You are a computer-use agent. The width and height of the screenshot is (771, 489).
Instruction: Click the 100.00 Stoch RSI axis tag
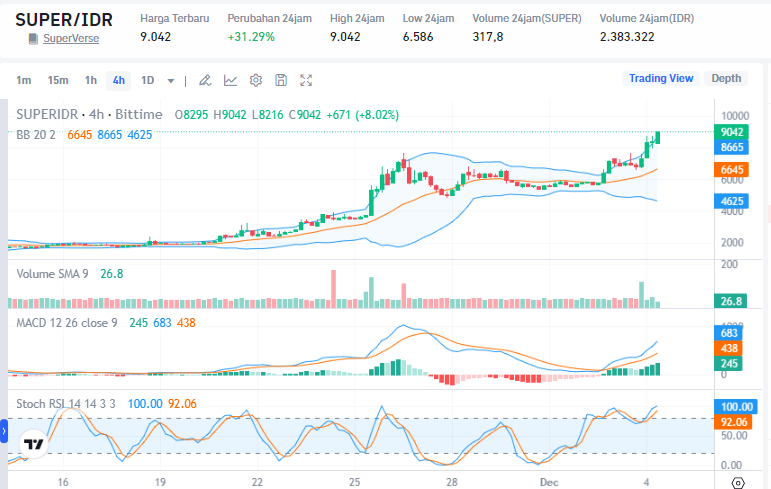[735, 407]
